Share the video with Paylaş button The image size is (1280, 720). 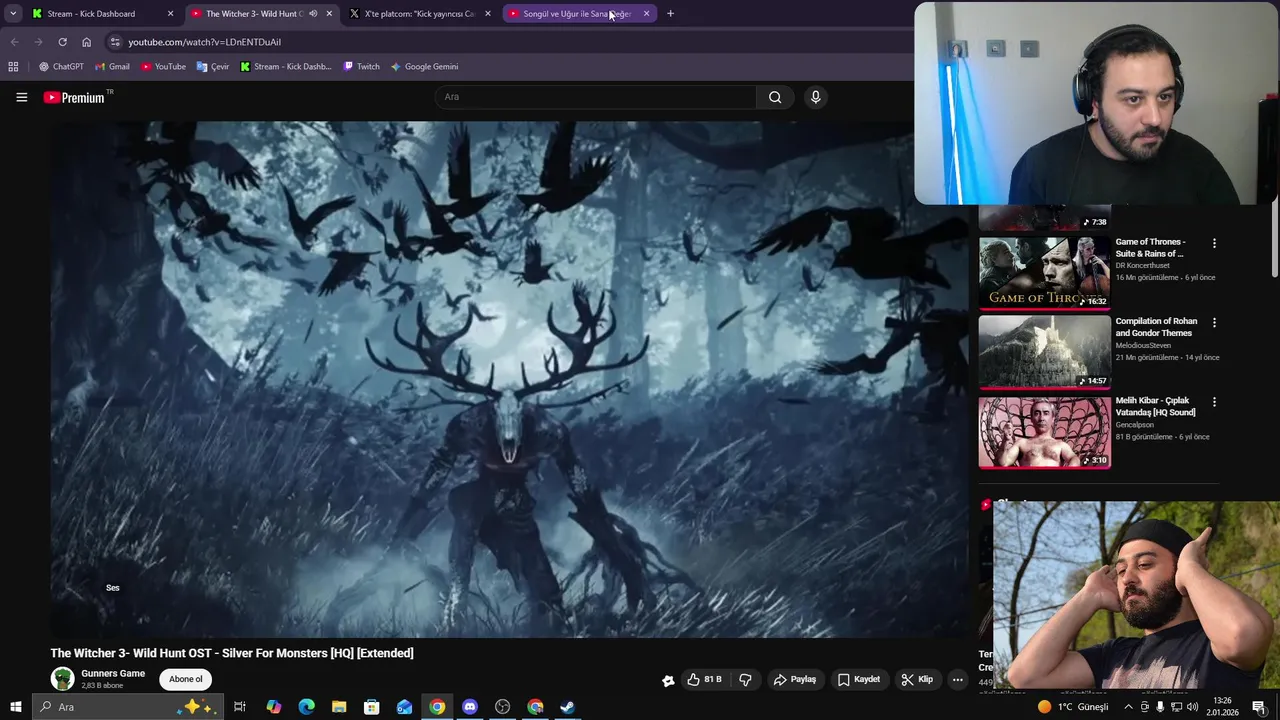tap(795, 680)
